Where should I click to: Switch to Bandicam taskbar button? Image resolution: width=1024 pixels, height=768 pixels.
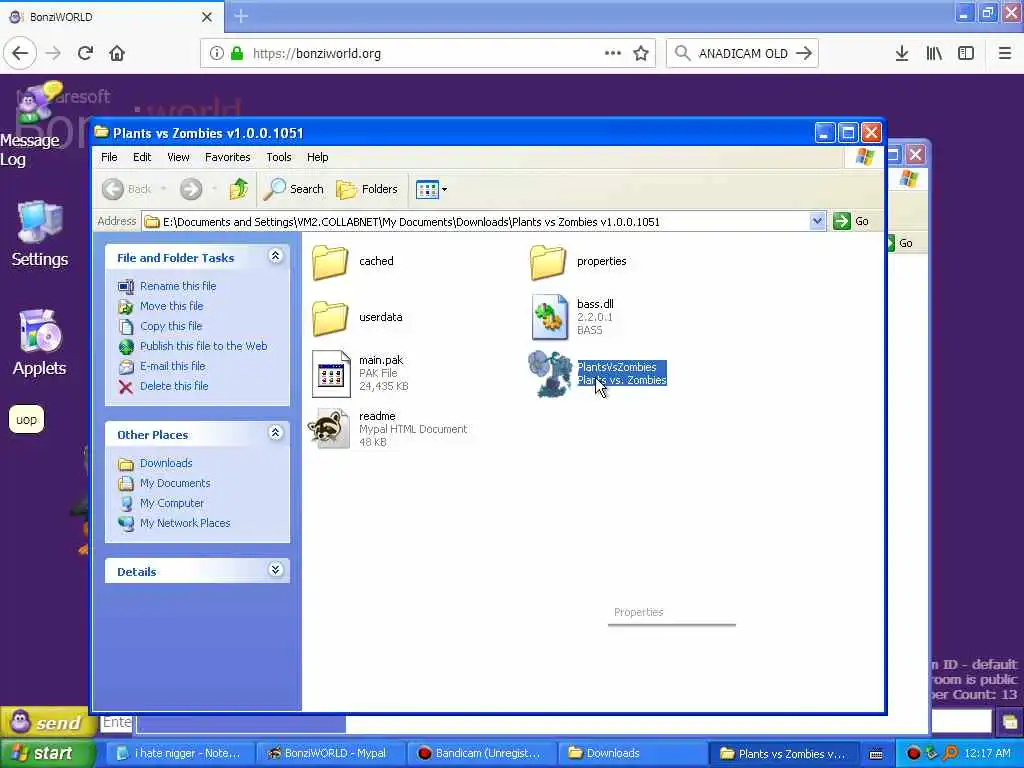point(481,754)
